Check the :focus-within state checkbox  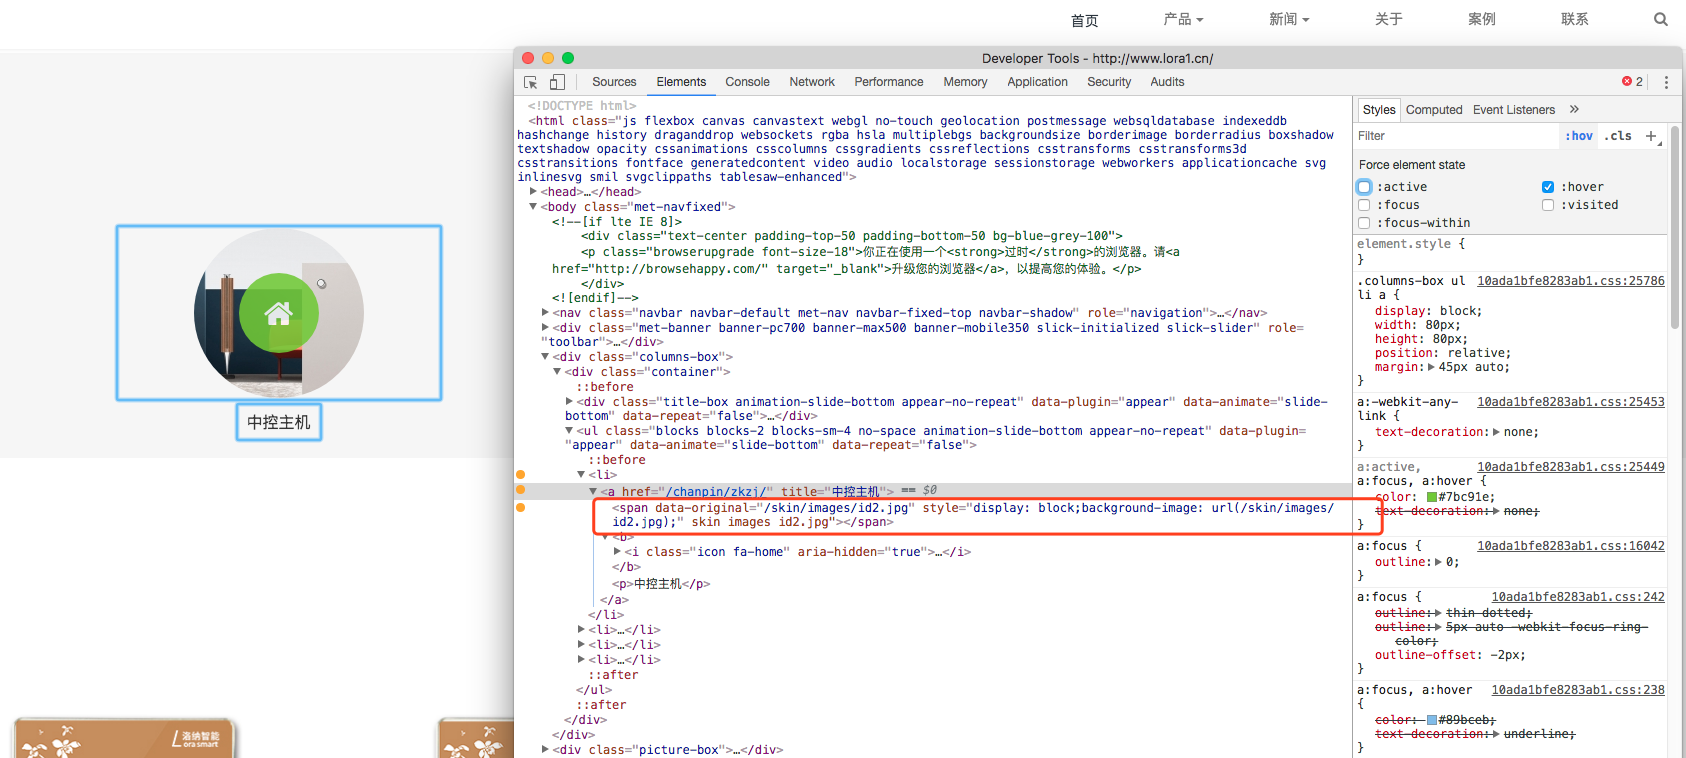1364,223
